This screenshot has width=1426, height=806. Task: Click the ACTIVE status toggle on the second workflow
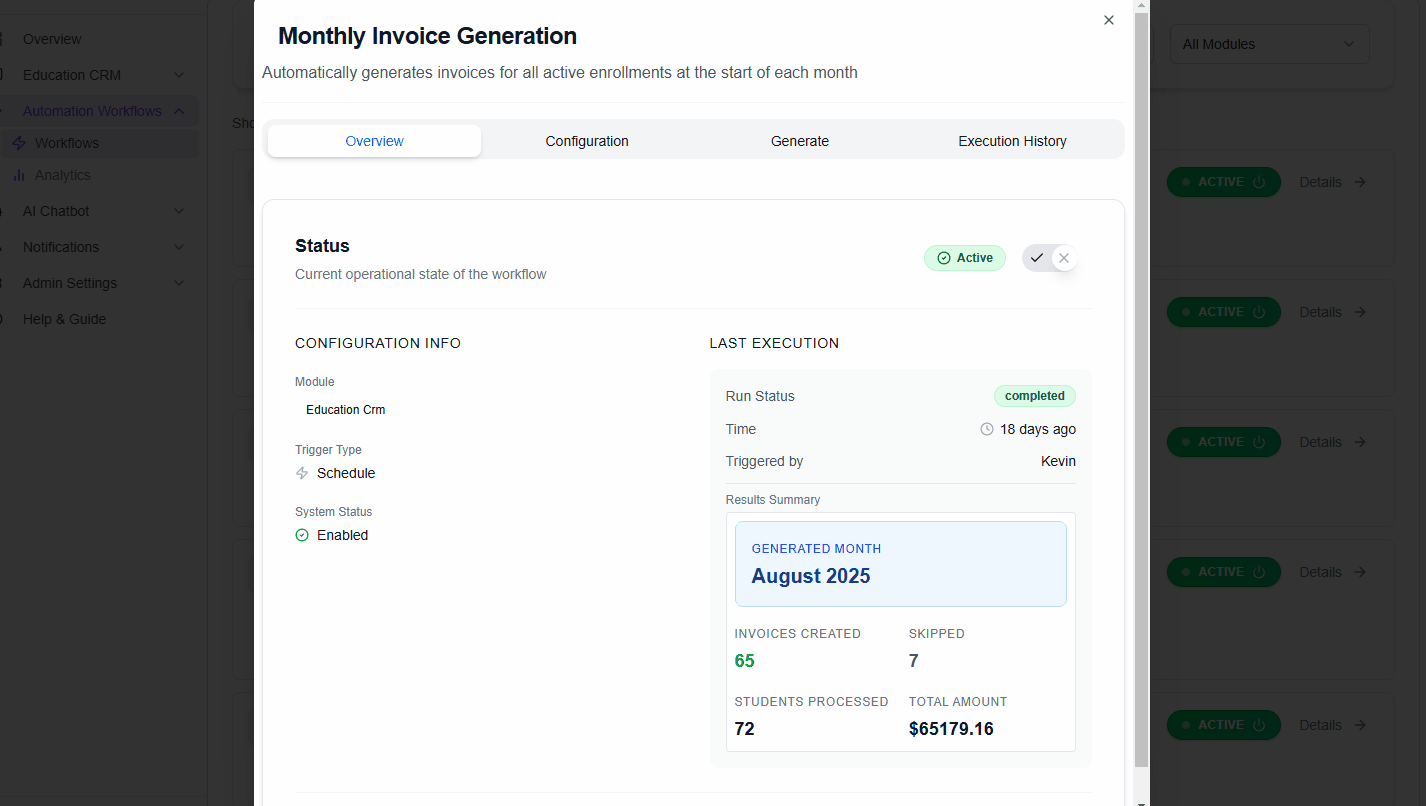pyautogui.click(x=1223, y=311)
